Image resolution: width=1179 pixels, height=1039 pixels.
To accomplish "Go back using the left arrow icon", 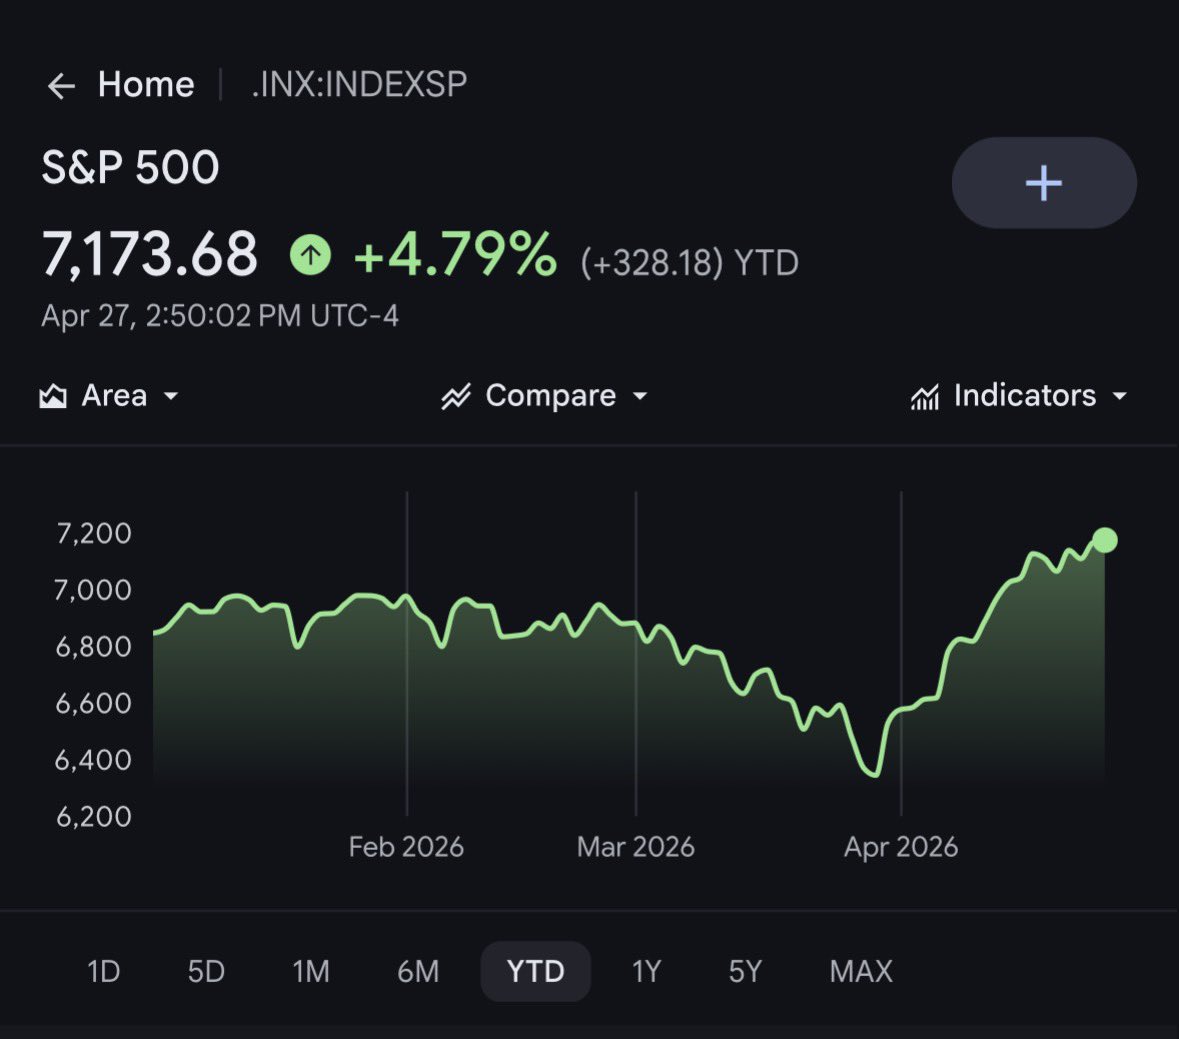I will pos(61,86).
